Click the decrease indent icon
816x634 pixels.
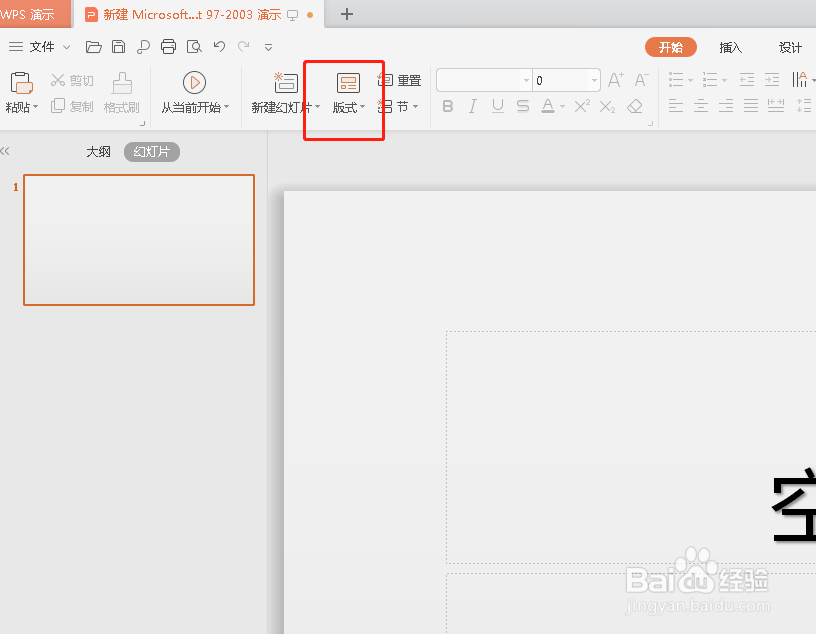coord(747,80)
